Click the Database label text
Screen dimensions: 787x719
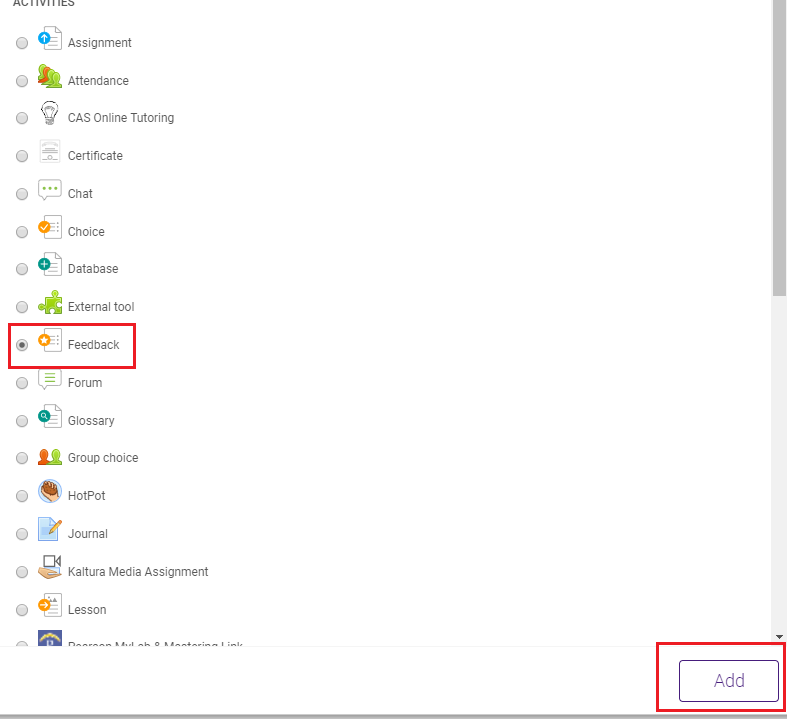[93, 269]
